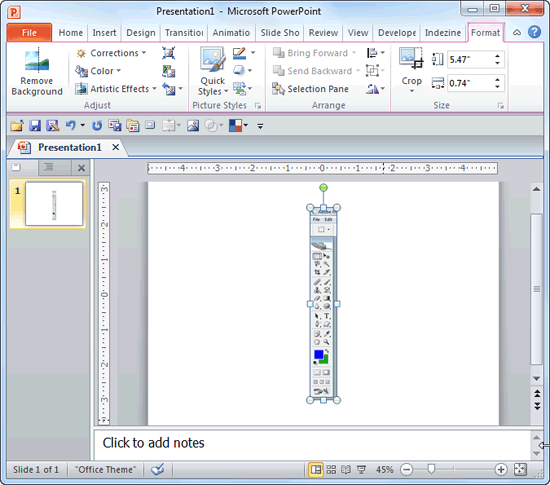
Task: Click Picture Layout icon
Action: coord(240,89)
